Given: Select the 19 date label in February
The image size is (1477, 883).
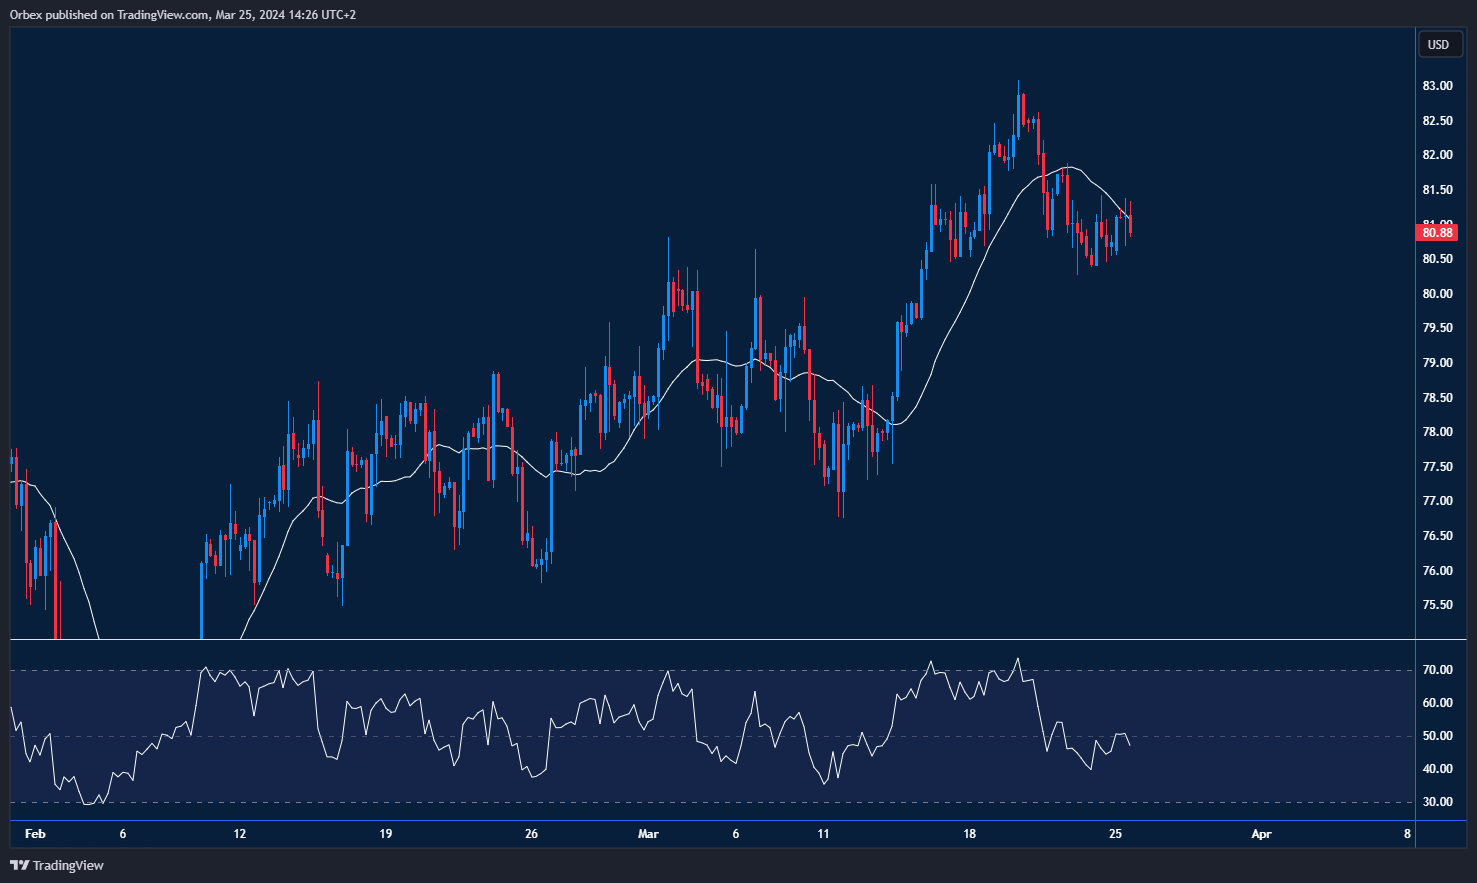Looking at the screenshot, I should [385, 834].
